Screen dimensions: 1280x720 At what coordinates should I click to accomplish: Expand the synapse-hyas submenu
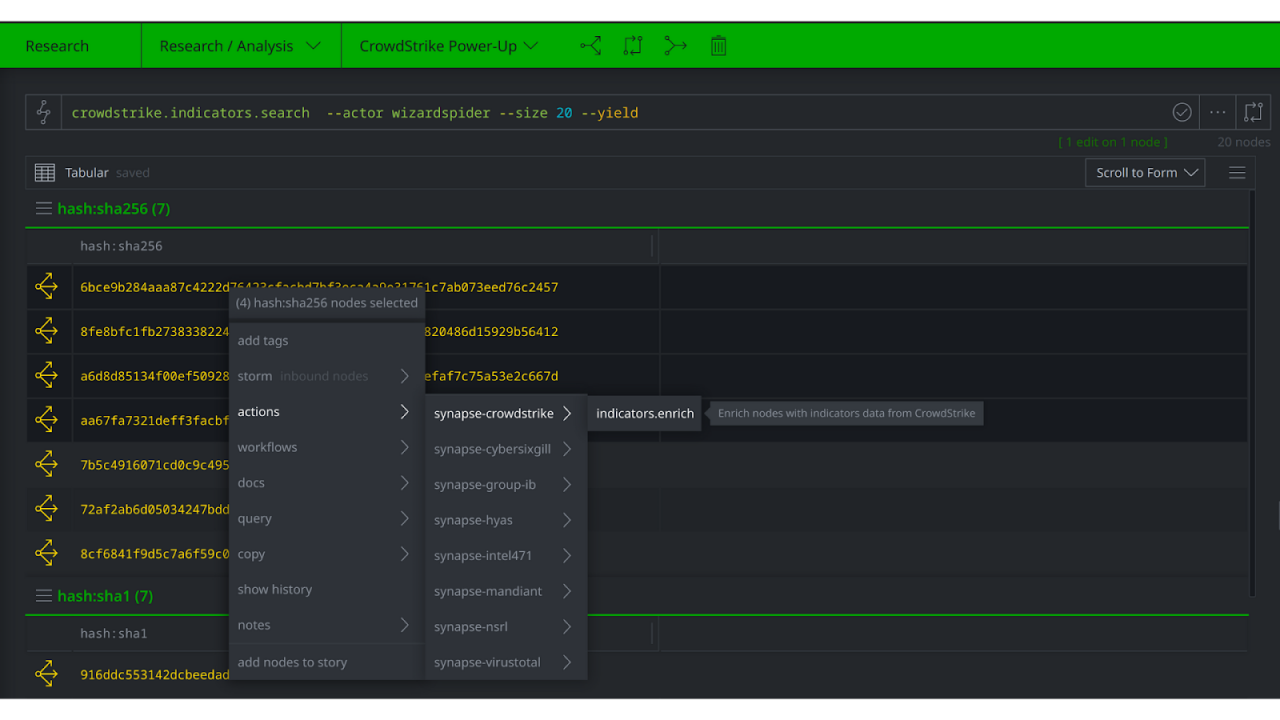point(505,520)
